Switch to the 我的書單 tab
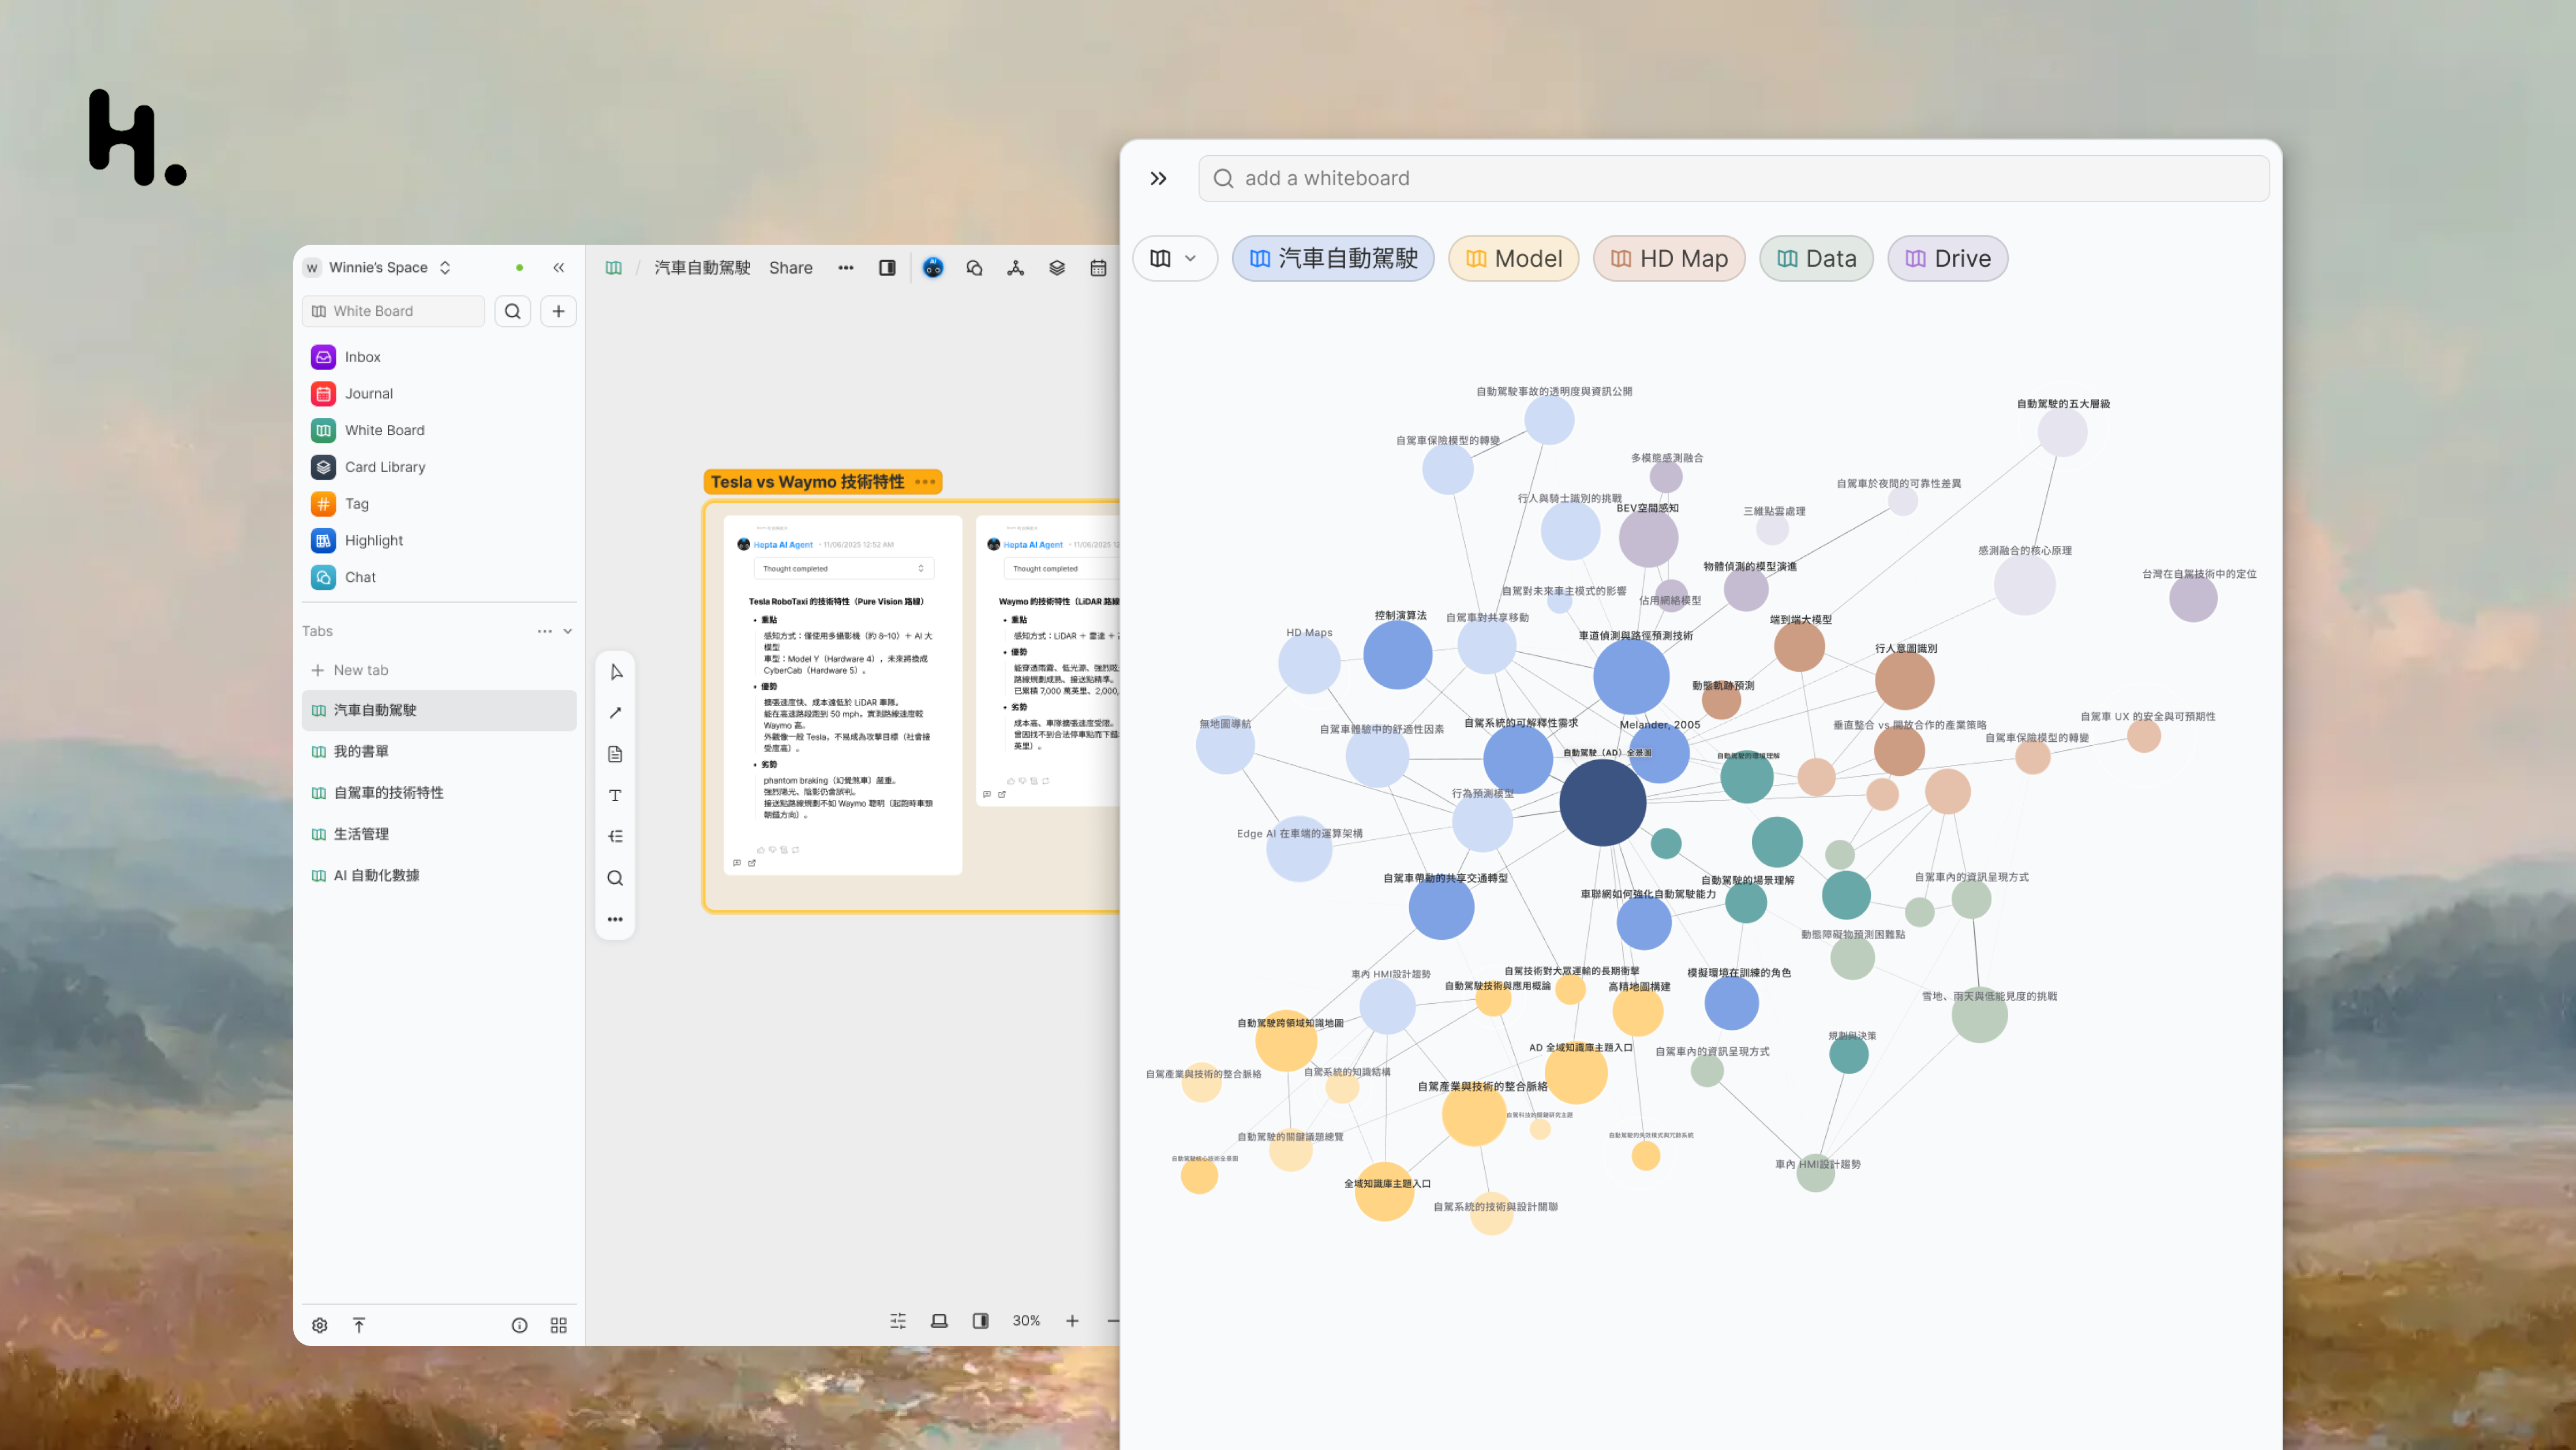Screen dimensions: 2576x1450 click(x=361, y=751)
